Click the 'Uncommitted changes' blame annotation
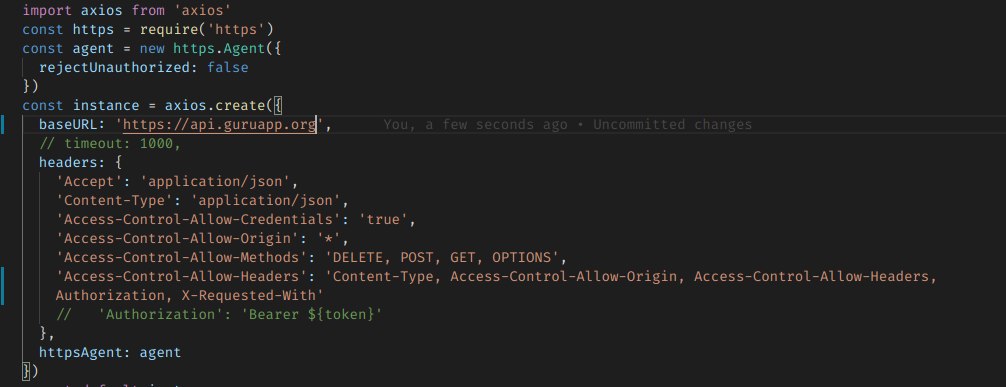 (672, 125)
